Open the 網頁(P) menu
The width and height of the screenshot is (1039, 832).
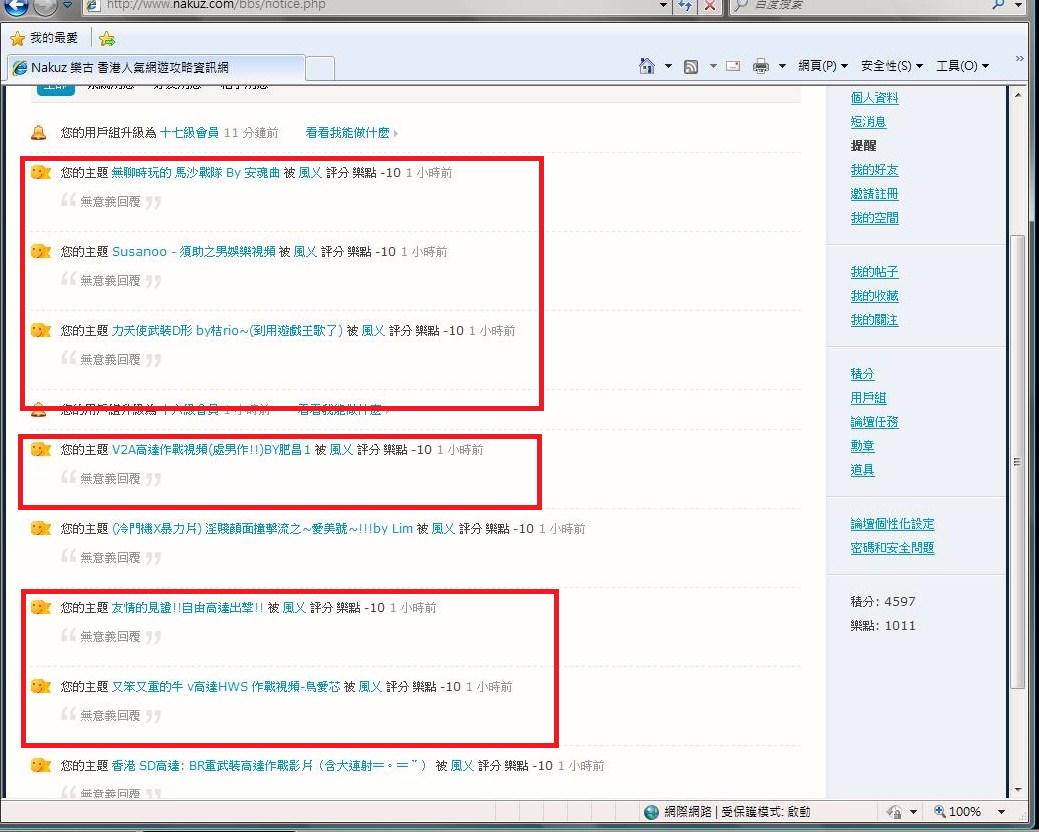pos(822,66)
